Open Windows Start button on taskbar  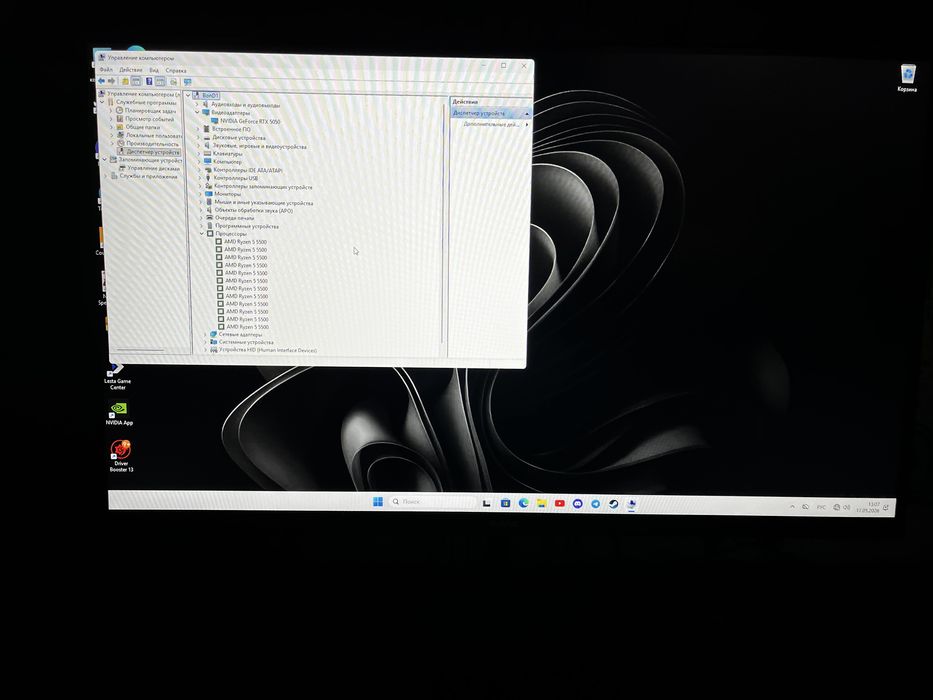378,502
